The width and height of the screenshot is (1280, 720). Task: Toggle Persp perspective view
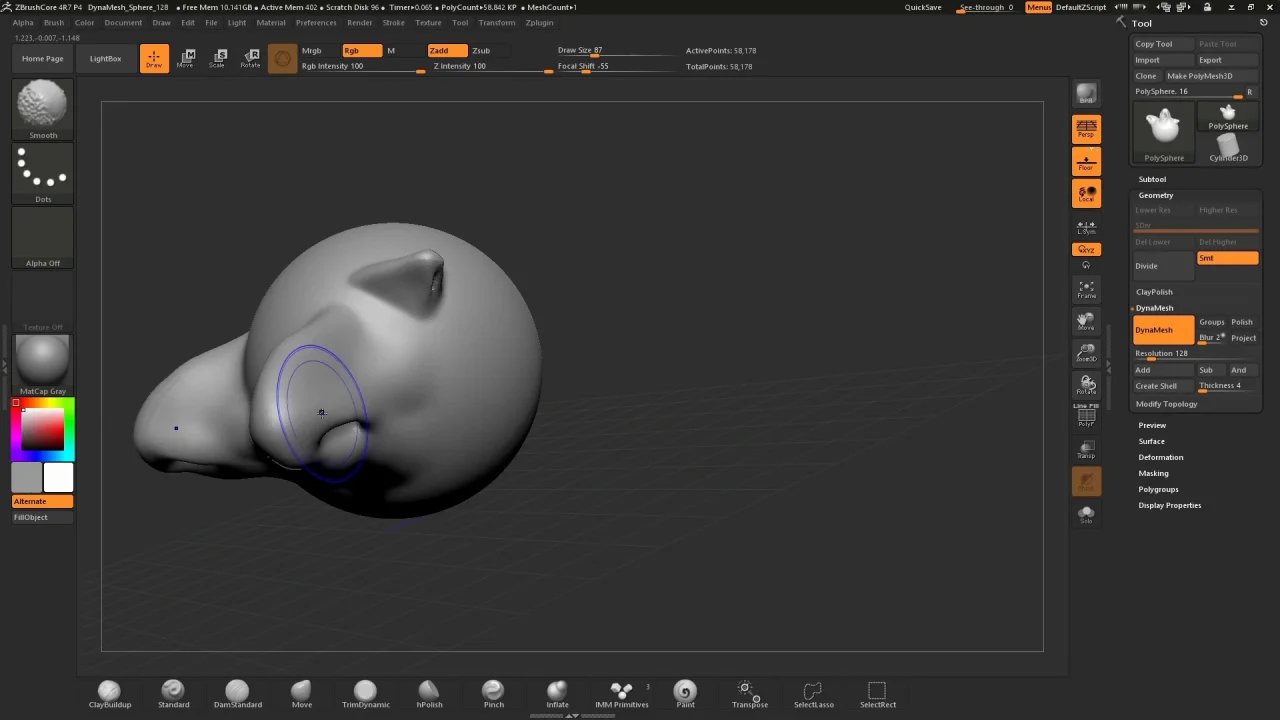[x=1086, y=129]
